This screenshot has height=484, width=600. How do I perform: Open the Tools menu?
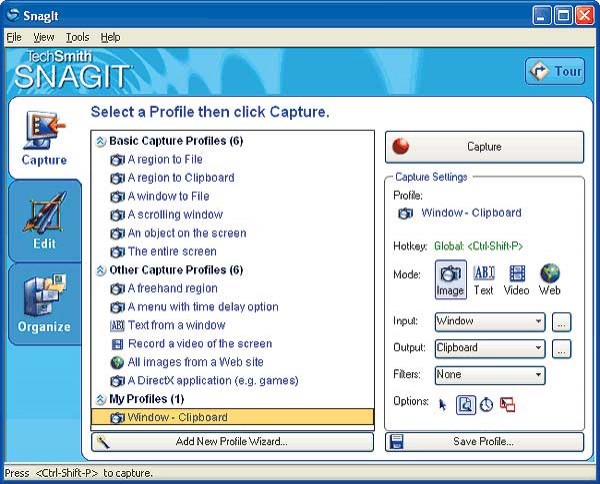coord(77,37)
